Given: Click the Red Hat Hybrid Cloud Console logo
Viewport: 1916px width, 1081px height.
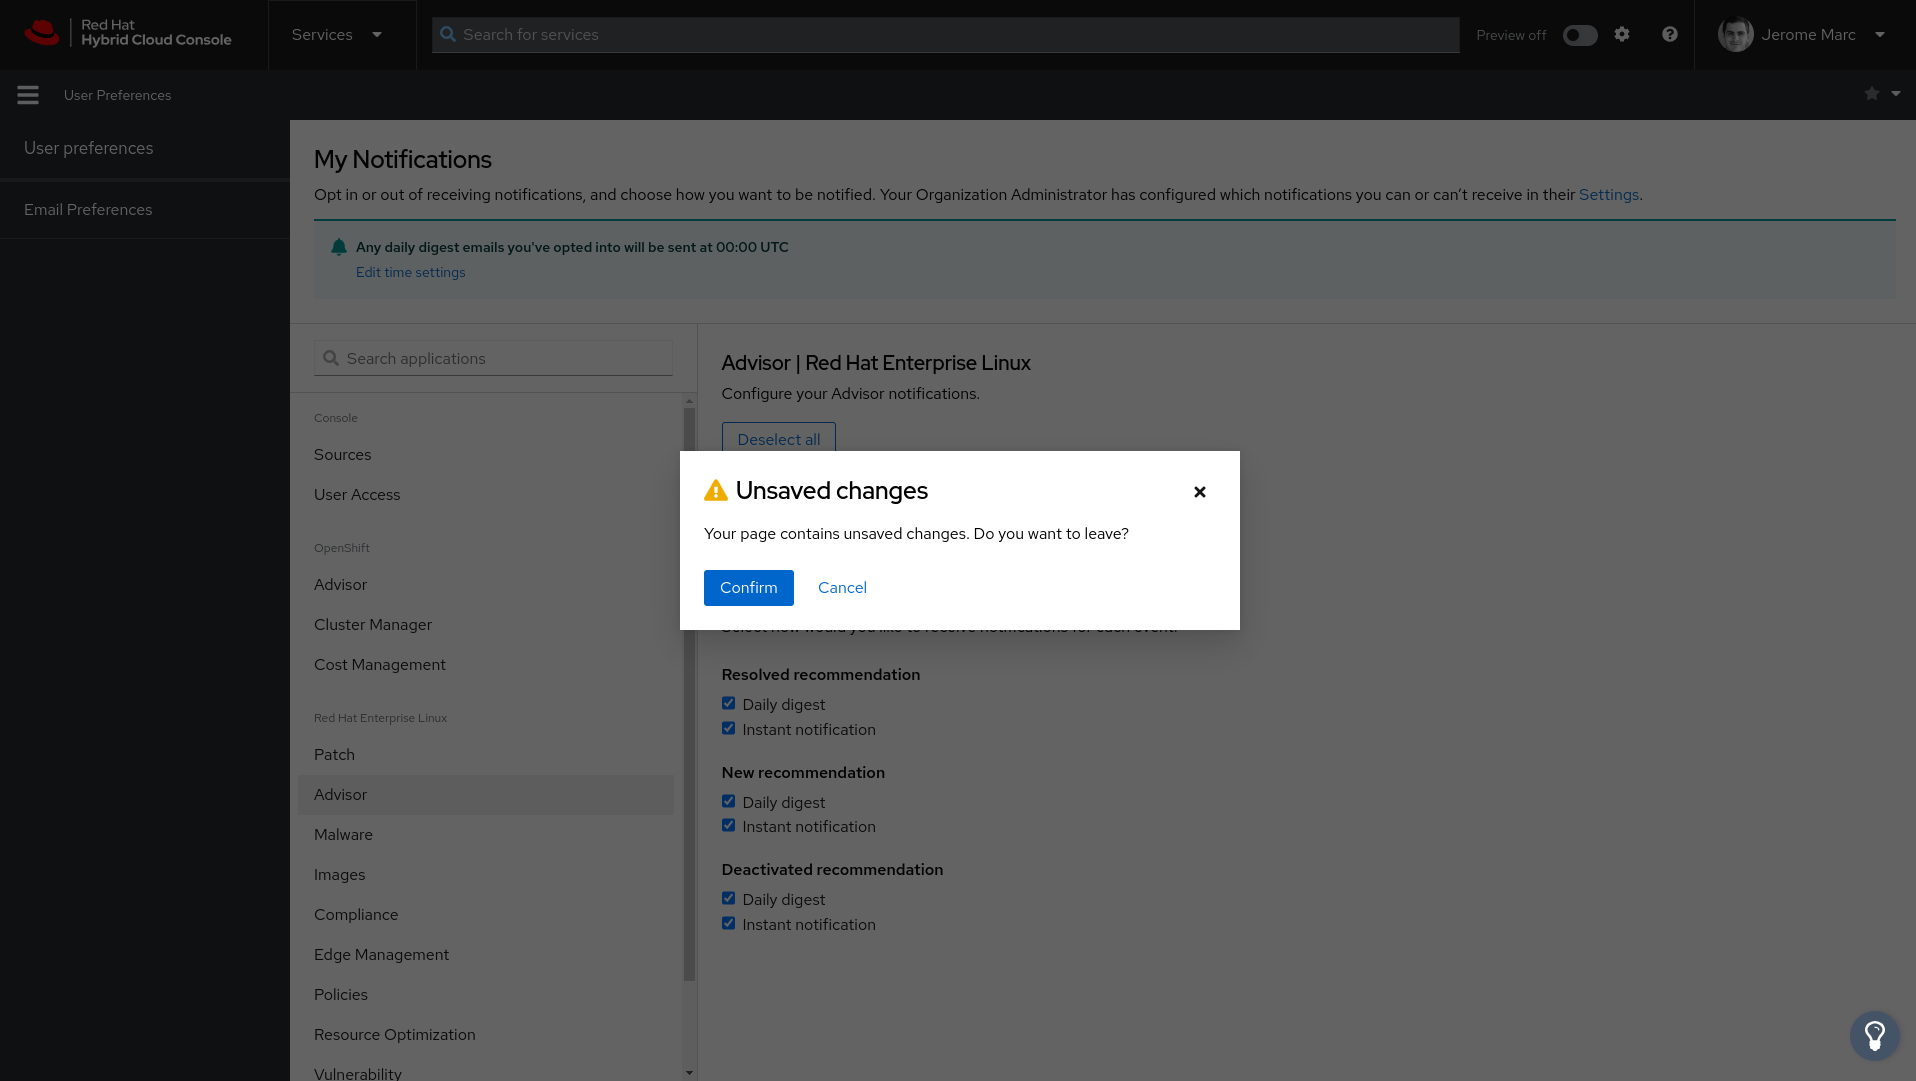Looking at the screenshot, I should click(128, 34).
